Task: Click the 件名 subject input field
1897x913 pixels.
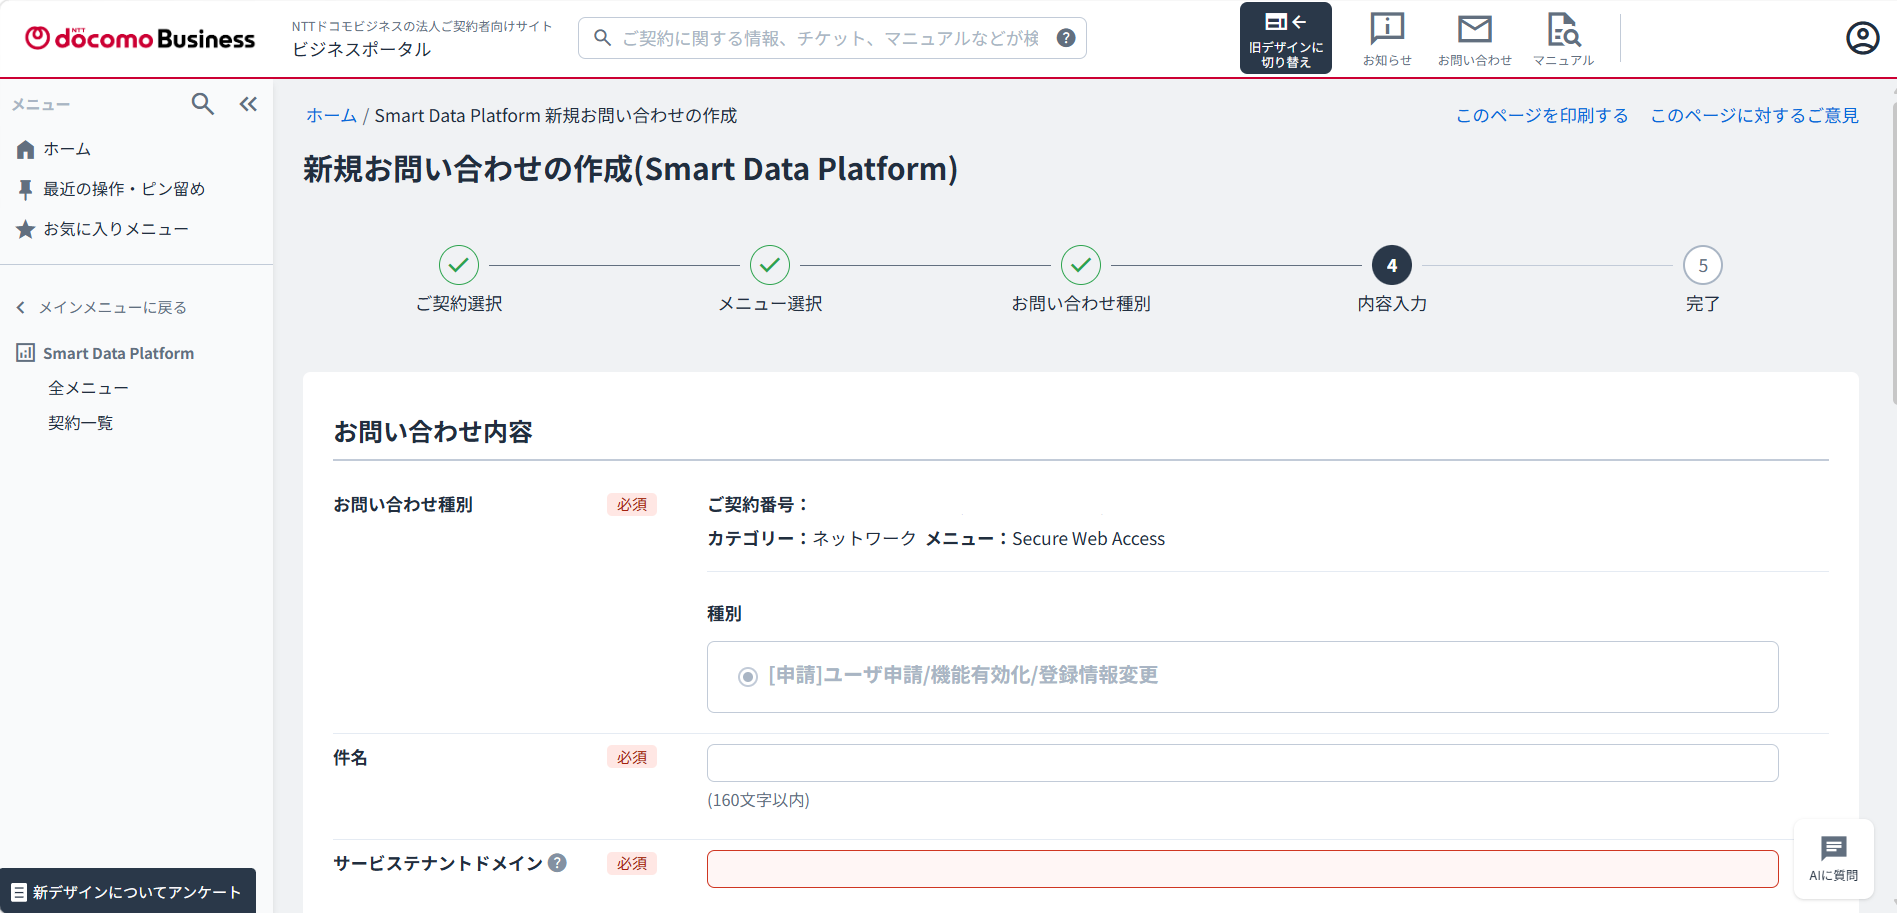Action: click(x=1242, y=763)
